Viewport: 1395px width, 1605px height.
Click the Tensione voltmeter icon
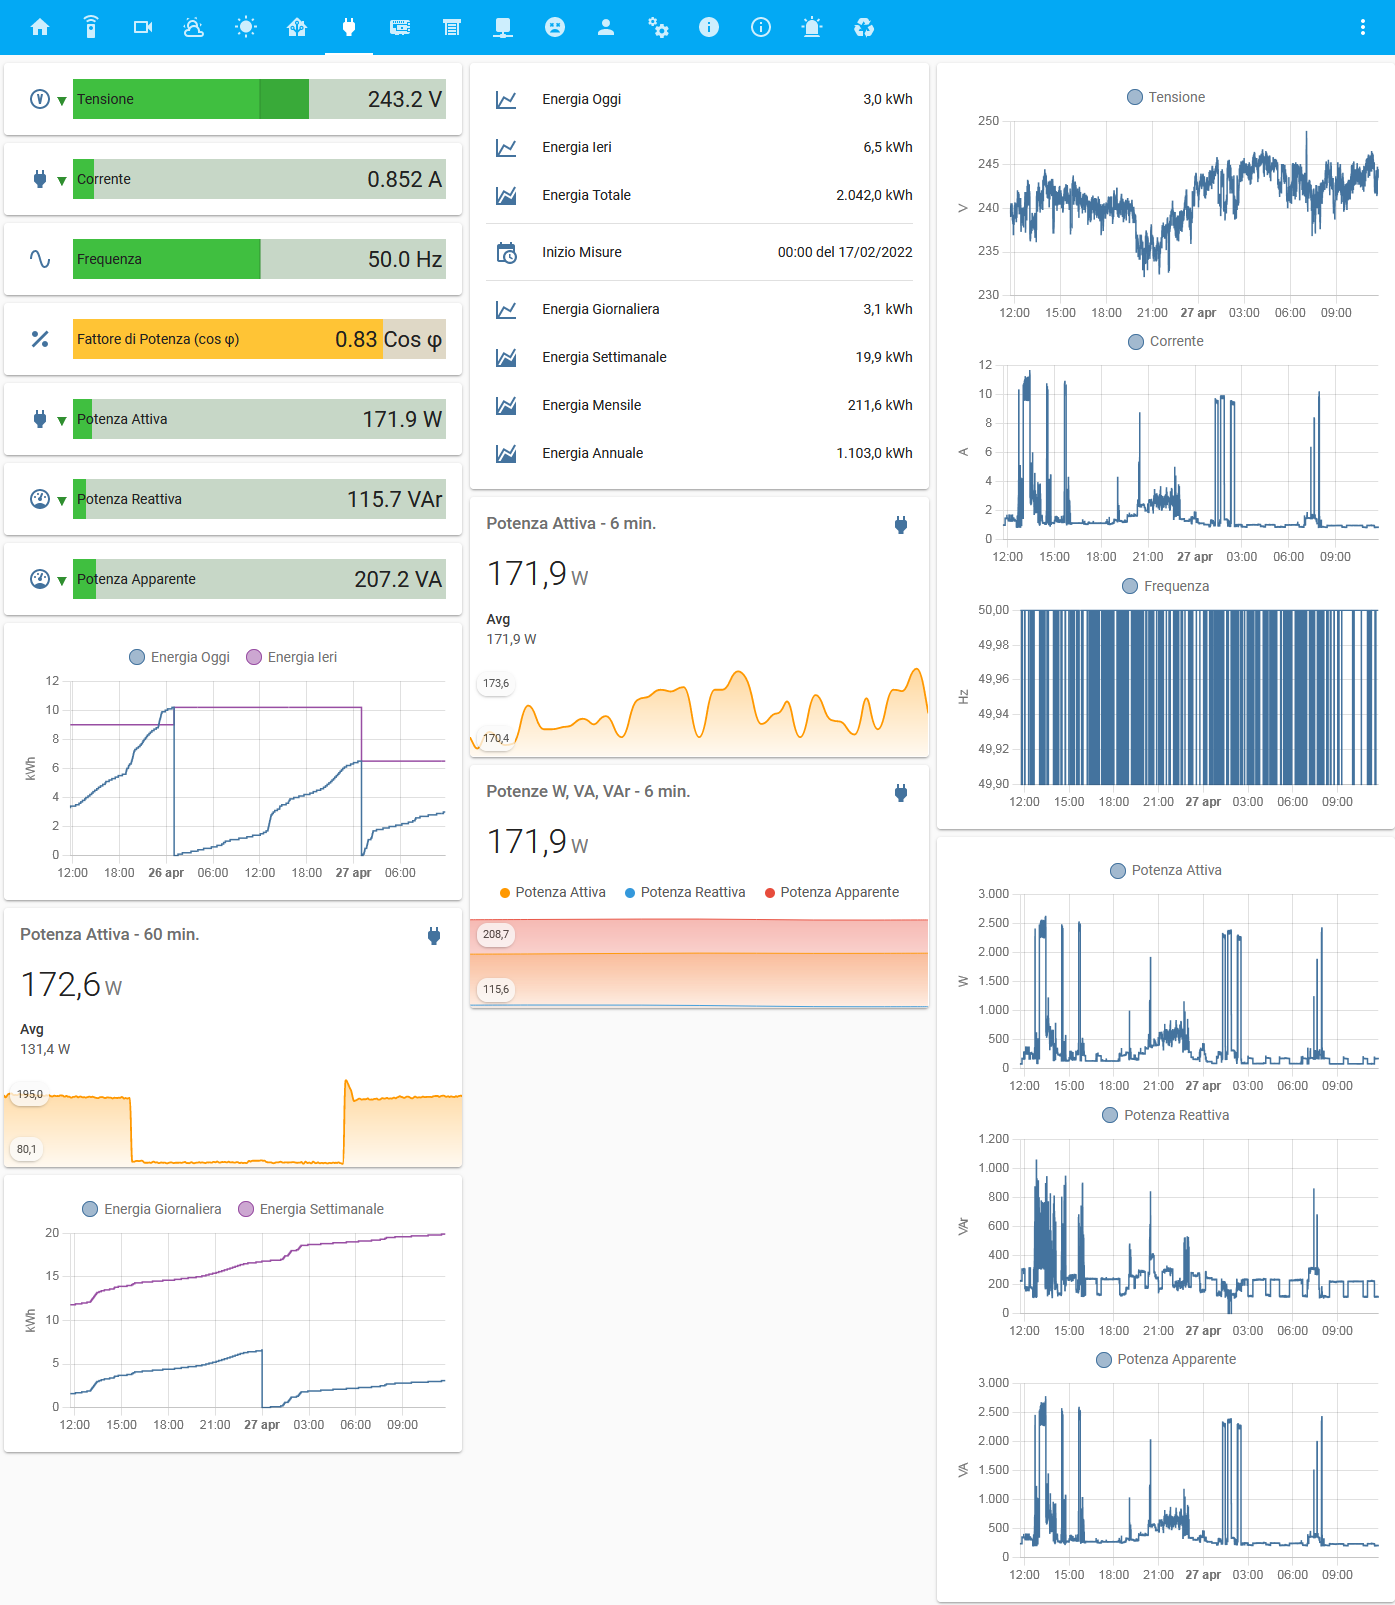40,99
